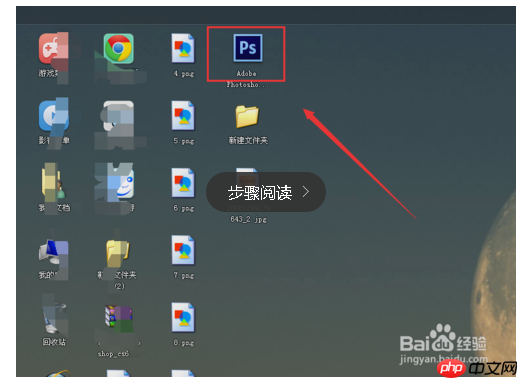Select the My Documents folder icon

pyautogui.click(x=53, y=182)
